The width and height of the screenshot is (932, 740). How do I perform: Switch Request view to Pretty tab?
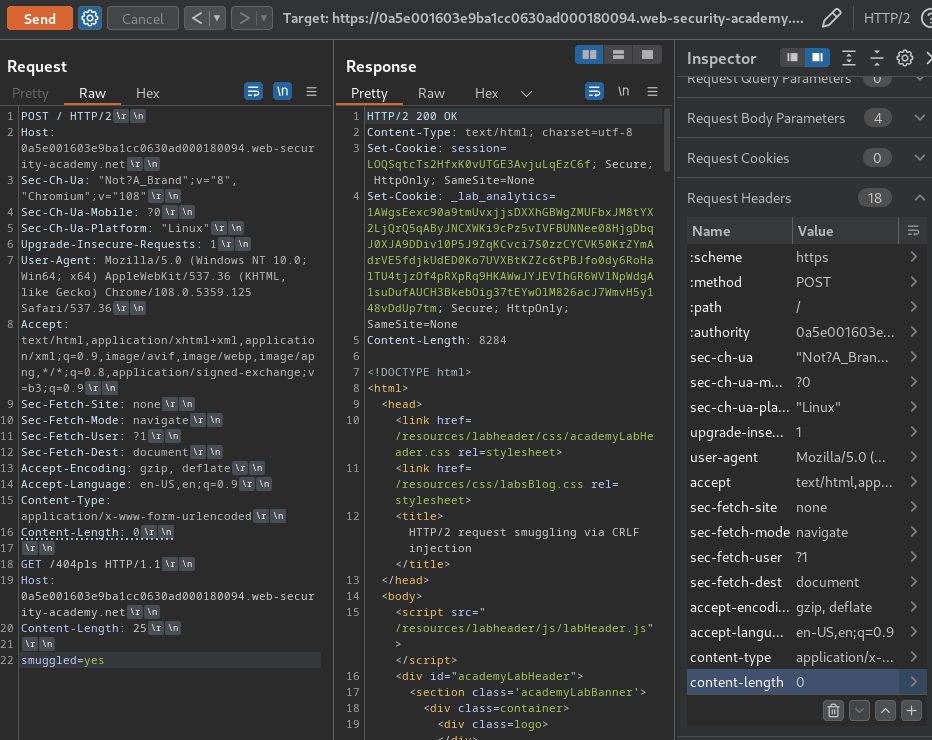pyautogui.click(x=30, y=93)
